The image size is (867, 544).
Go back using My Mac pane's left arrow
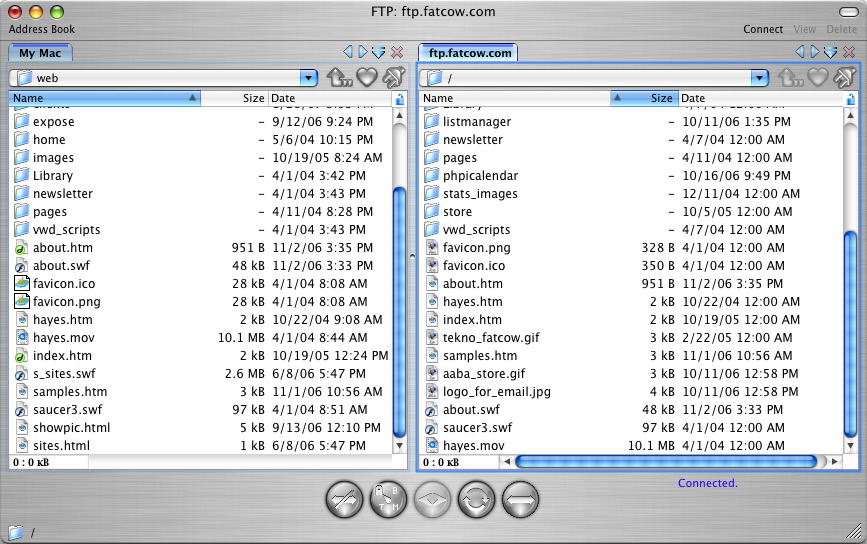(348, 52)
